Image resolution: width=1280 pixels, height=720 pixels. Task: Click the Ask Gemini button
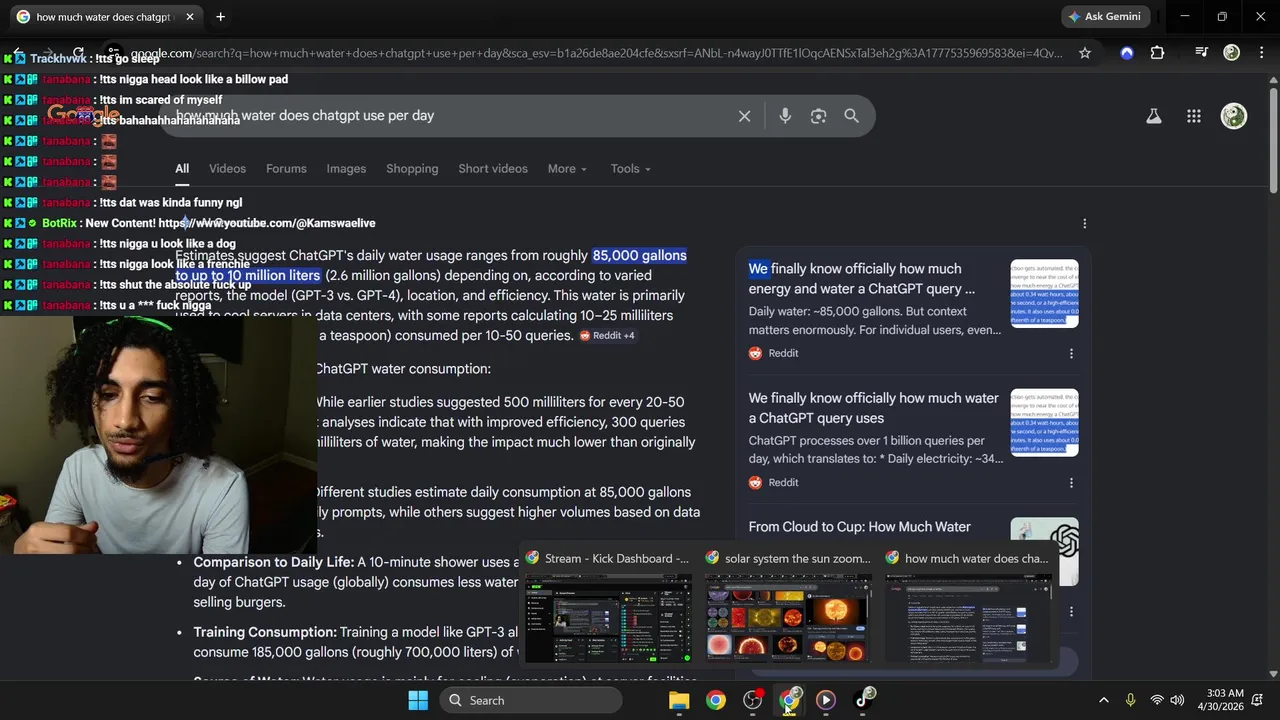tap(1104, 17)
